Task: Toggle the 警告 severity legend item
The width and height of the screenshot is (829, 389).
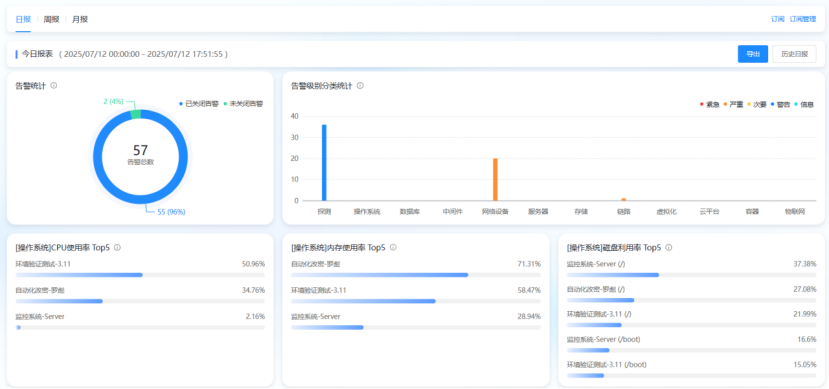Action: 780,105
